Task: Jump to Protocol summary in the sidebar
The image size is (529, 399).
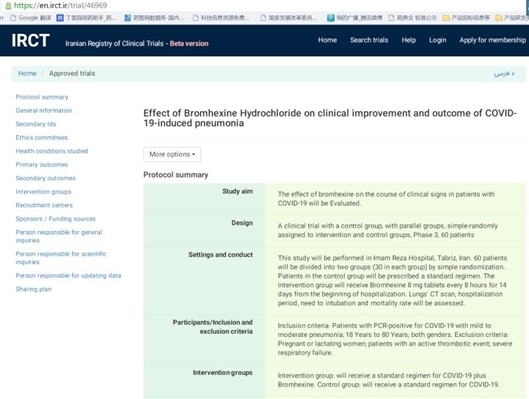Action: coord(42,97)
